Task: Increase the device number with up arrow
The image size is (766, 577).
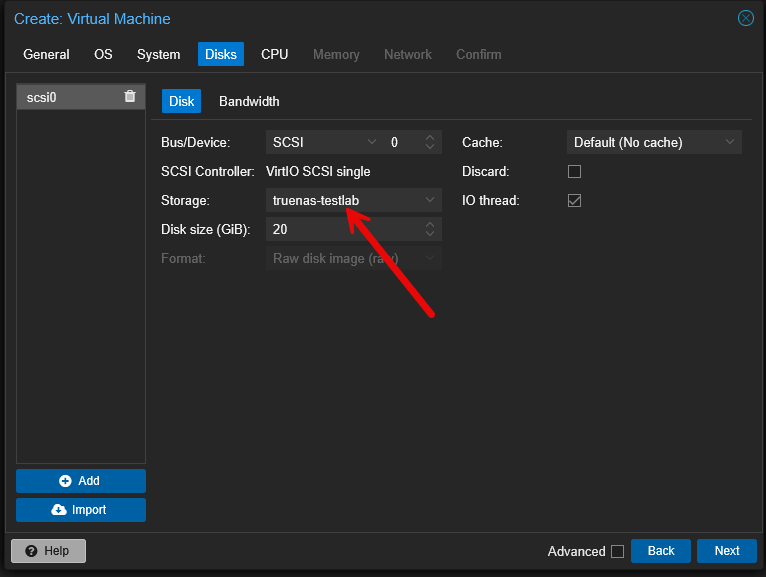Action: (429, 138)
